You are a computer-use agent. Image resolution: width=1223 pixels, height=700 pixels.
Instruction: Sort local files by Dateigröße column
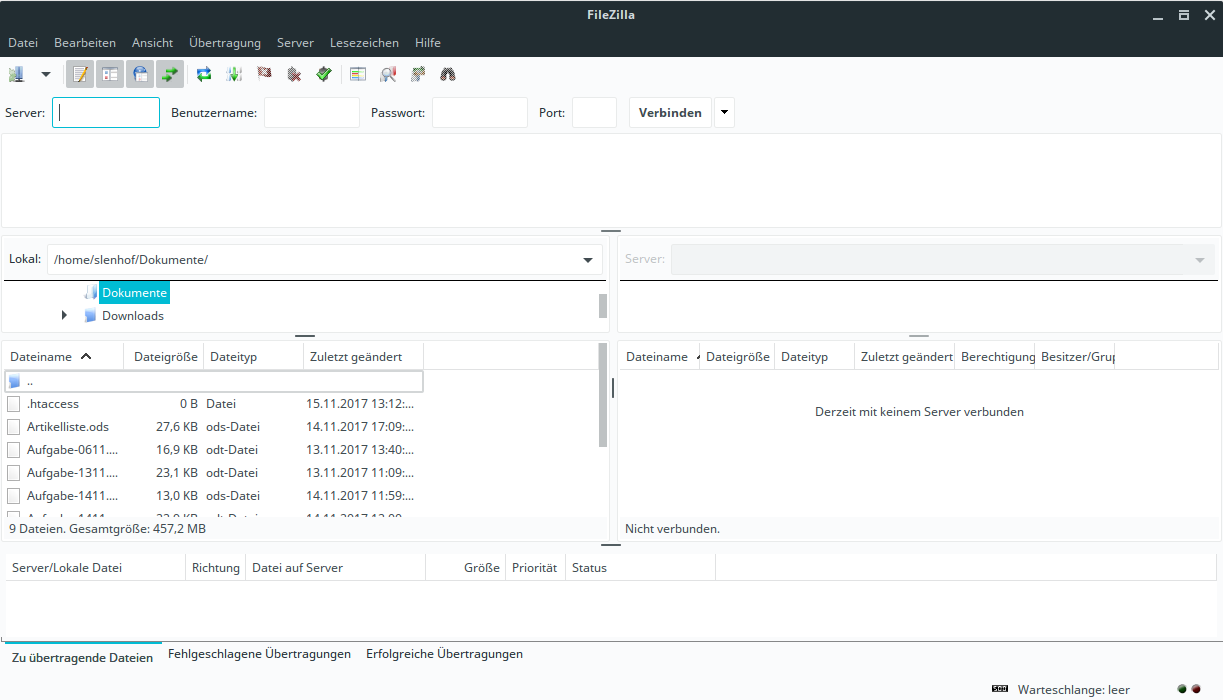(162, 357)
